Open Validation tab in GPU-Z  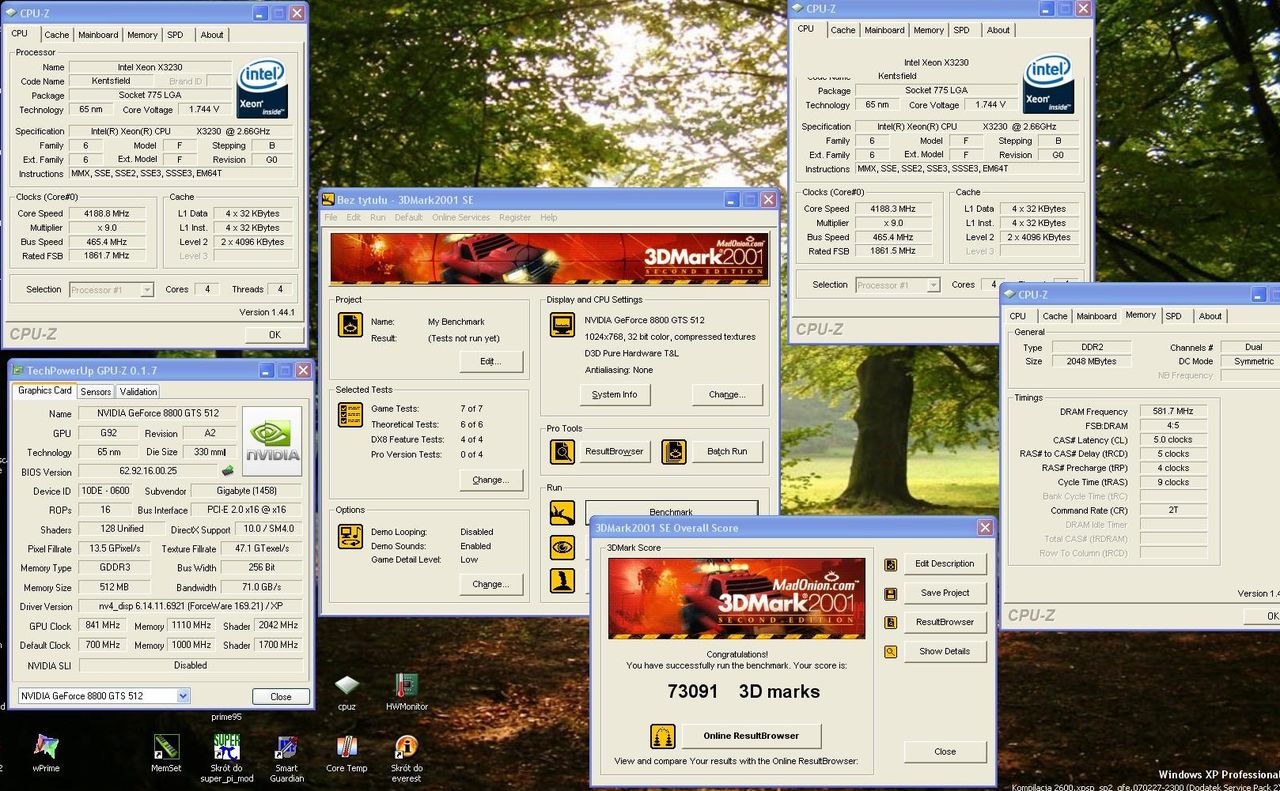click(x=138, y=392)
